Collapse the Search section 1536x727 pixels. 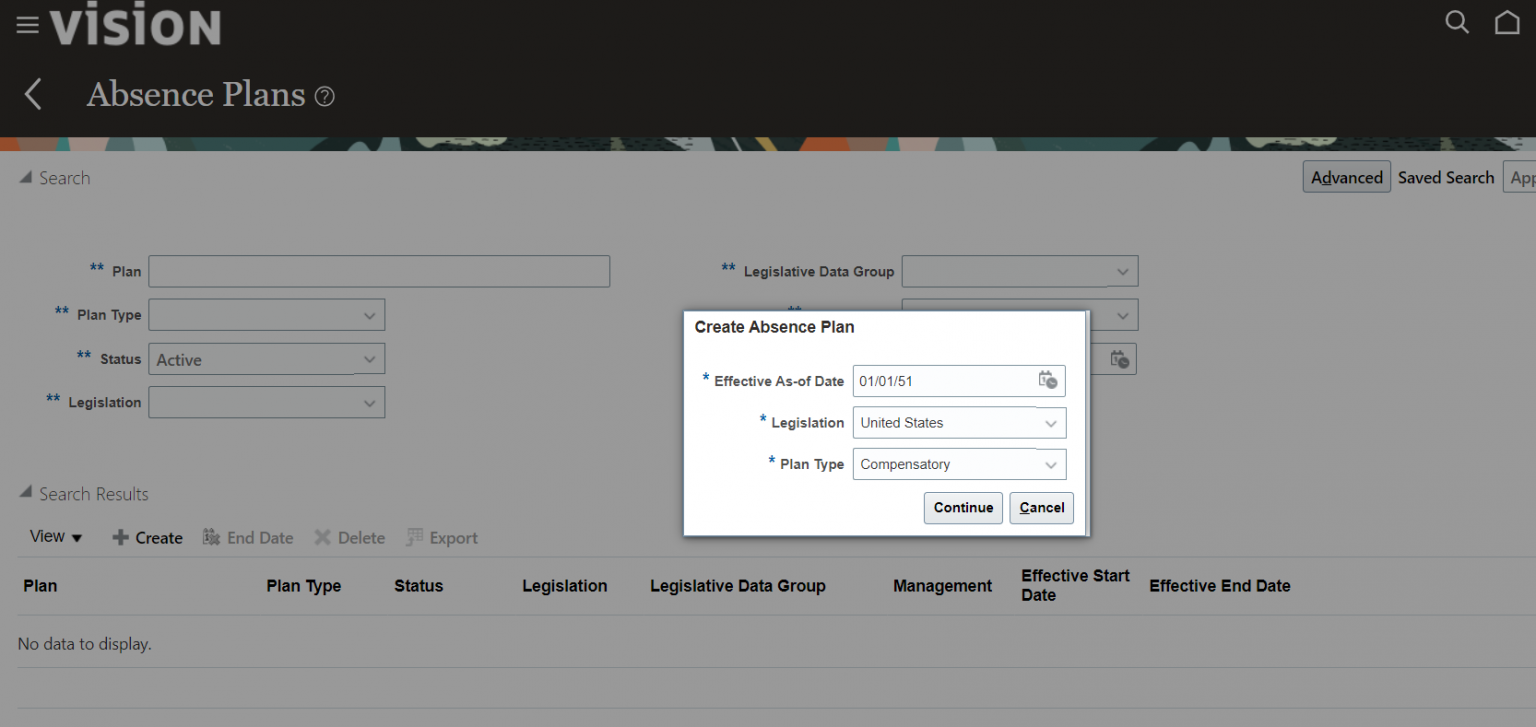[24, 178]
